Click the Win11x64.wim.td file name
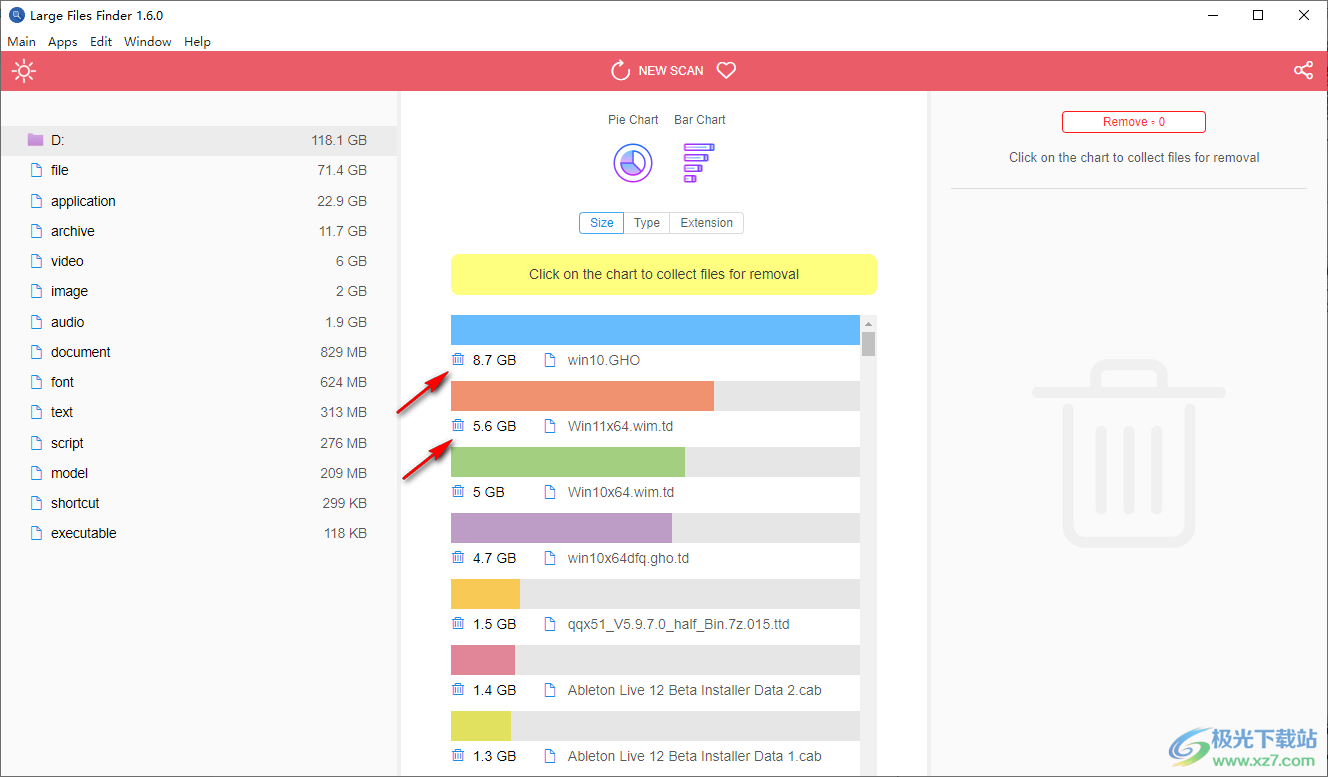 (620, 426)
